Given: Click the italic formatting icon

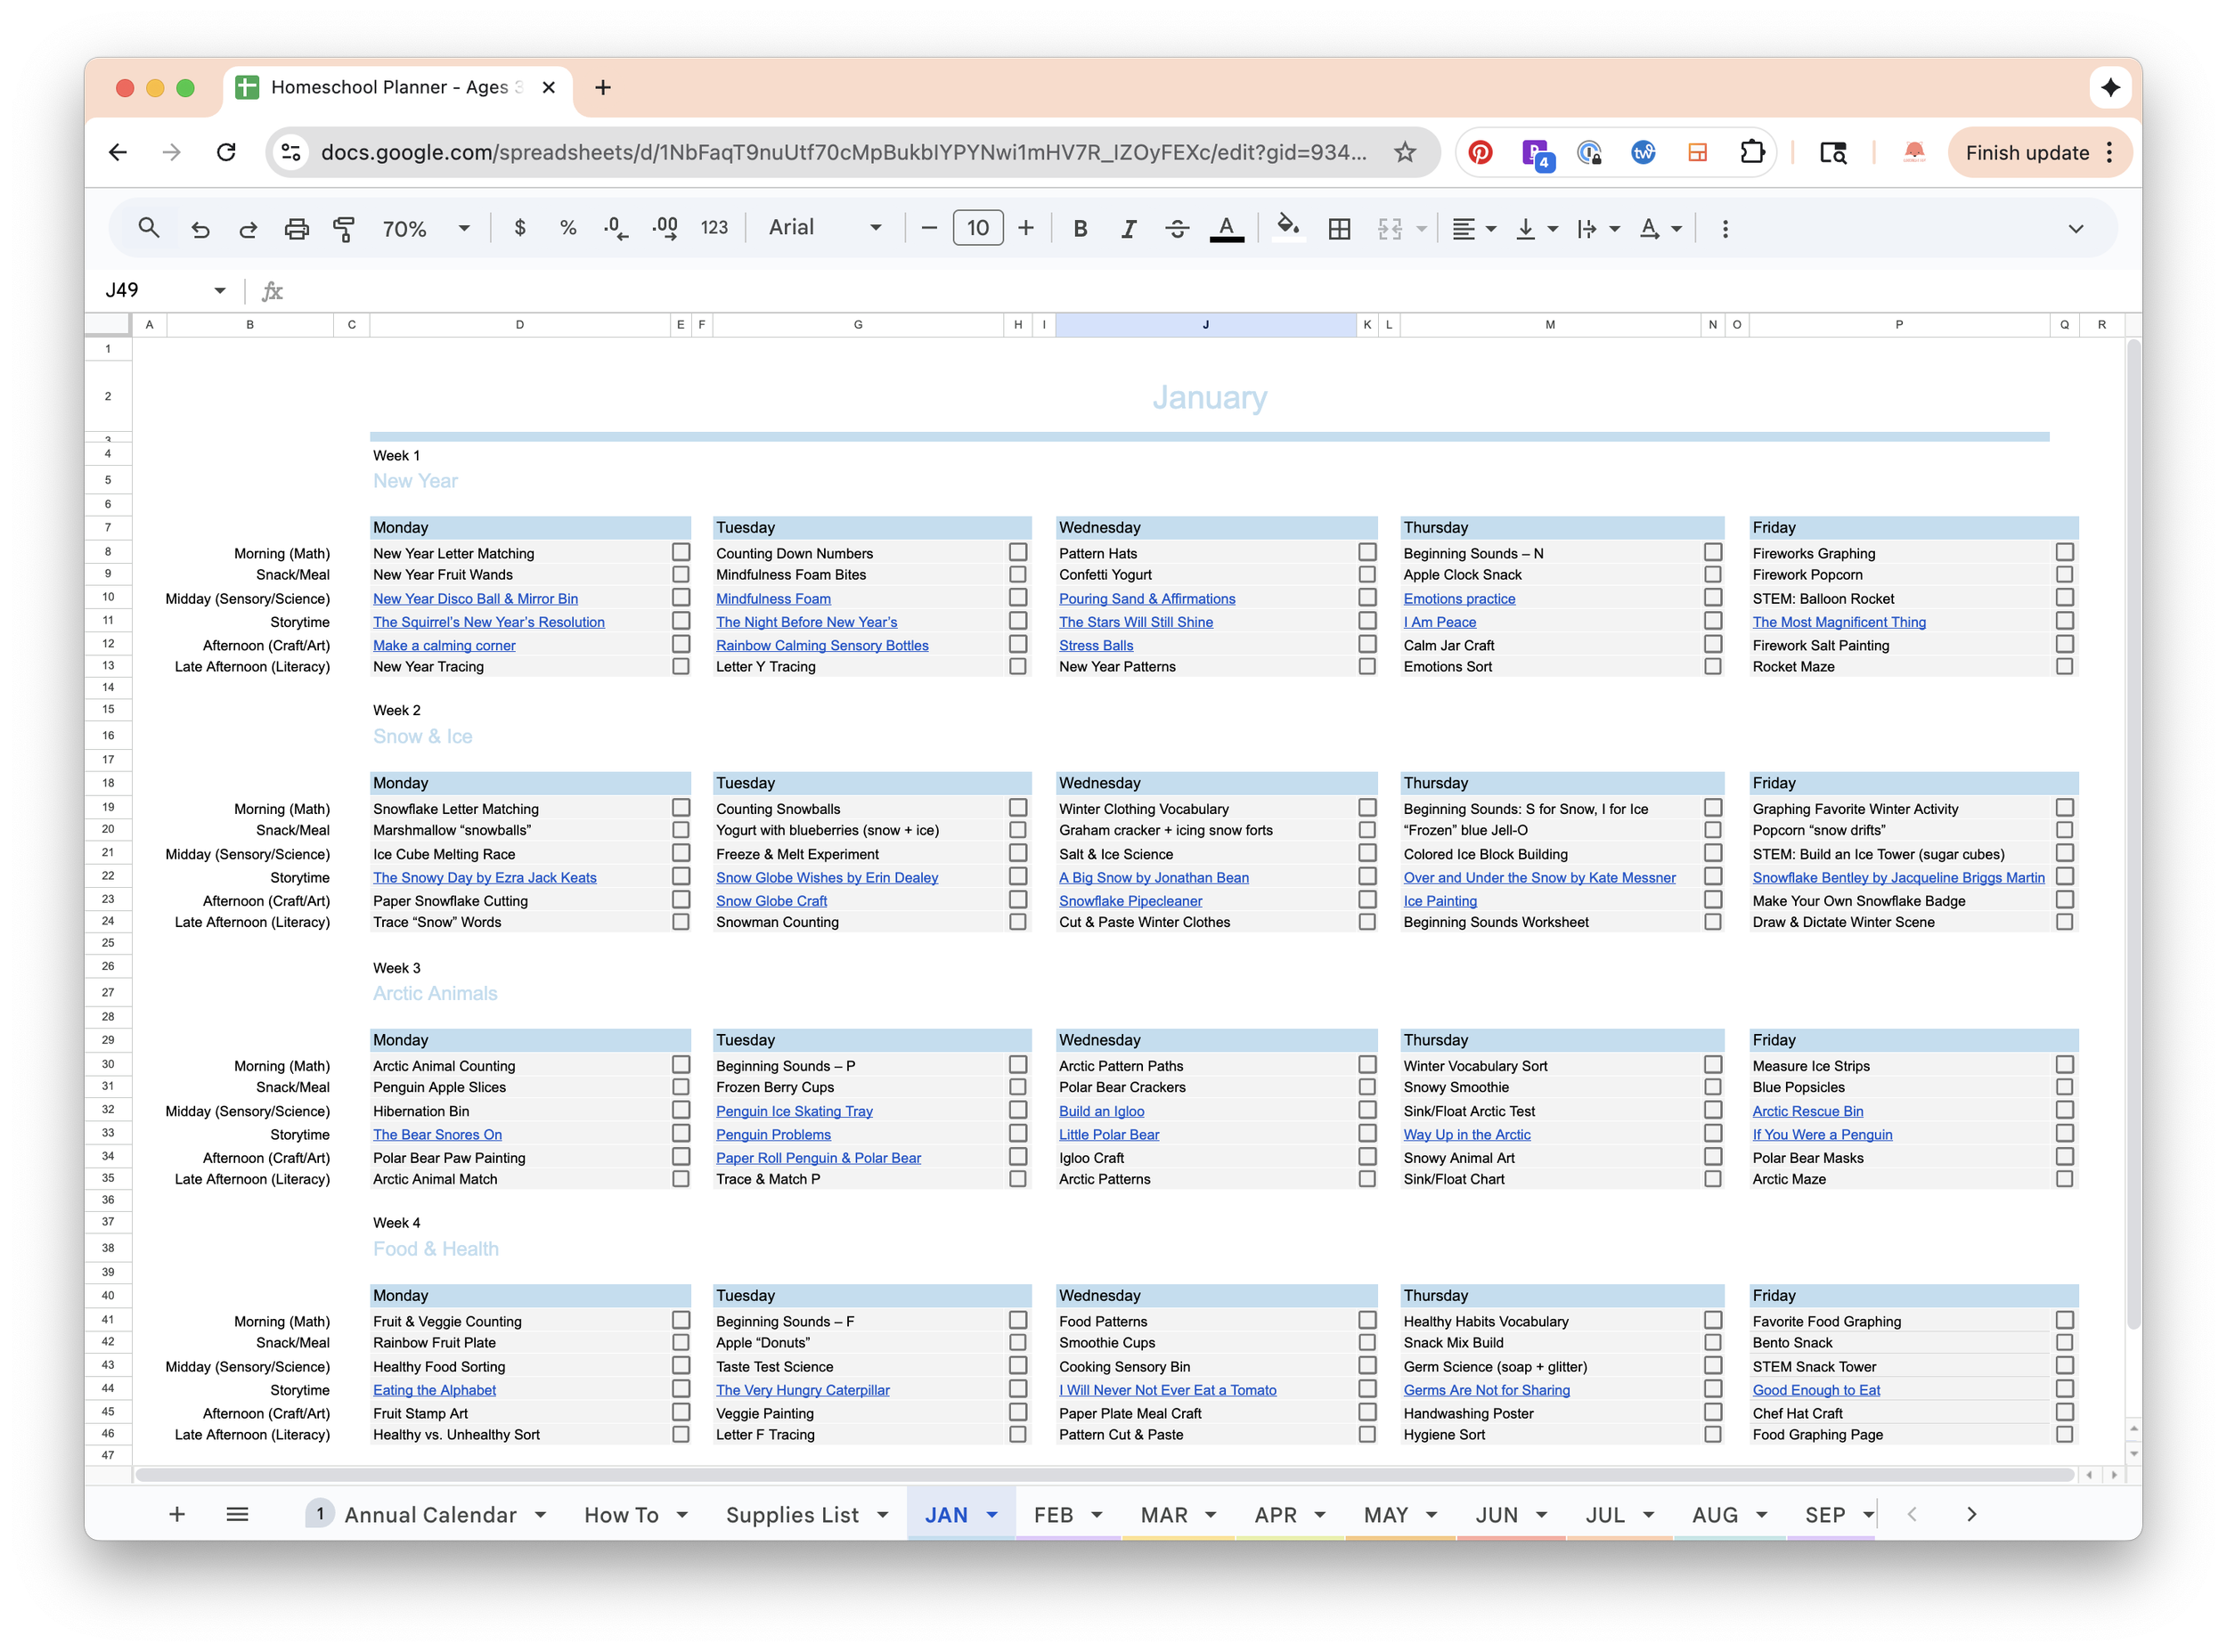Looking at the screenshot, I should [x=1128, y=229].
